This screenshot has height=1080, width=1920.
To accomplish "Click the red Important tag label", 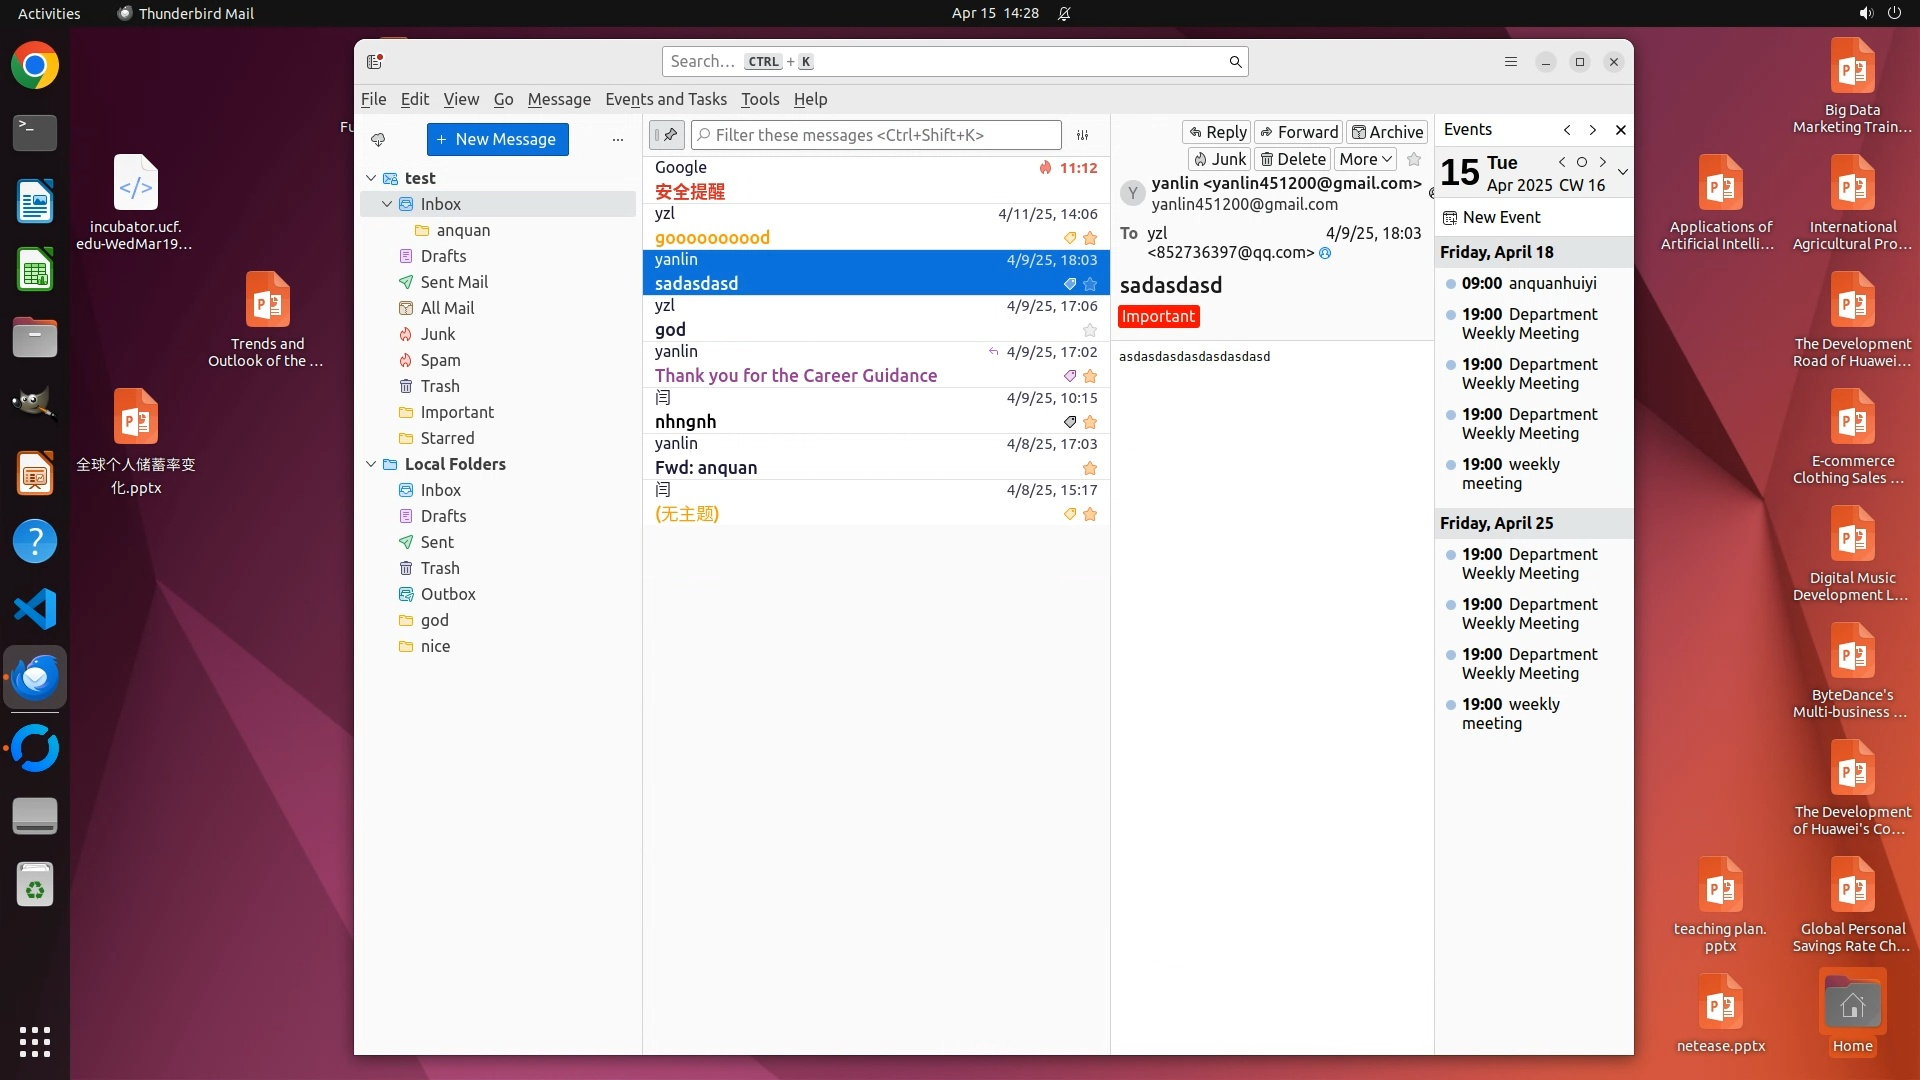I will point(1157,316).
